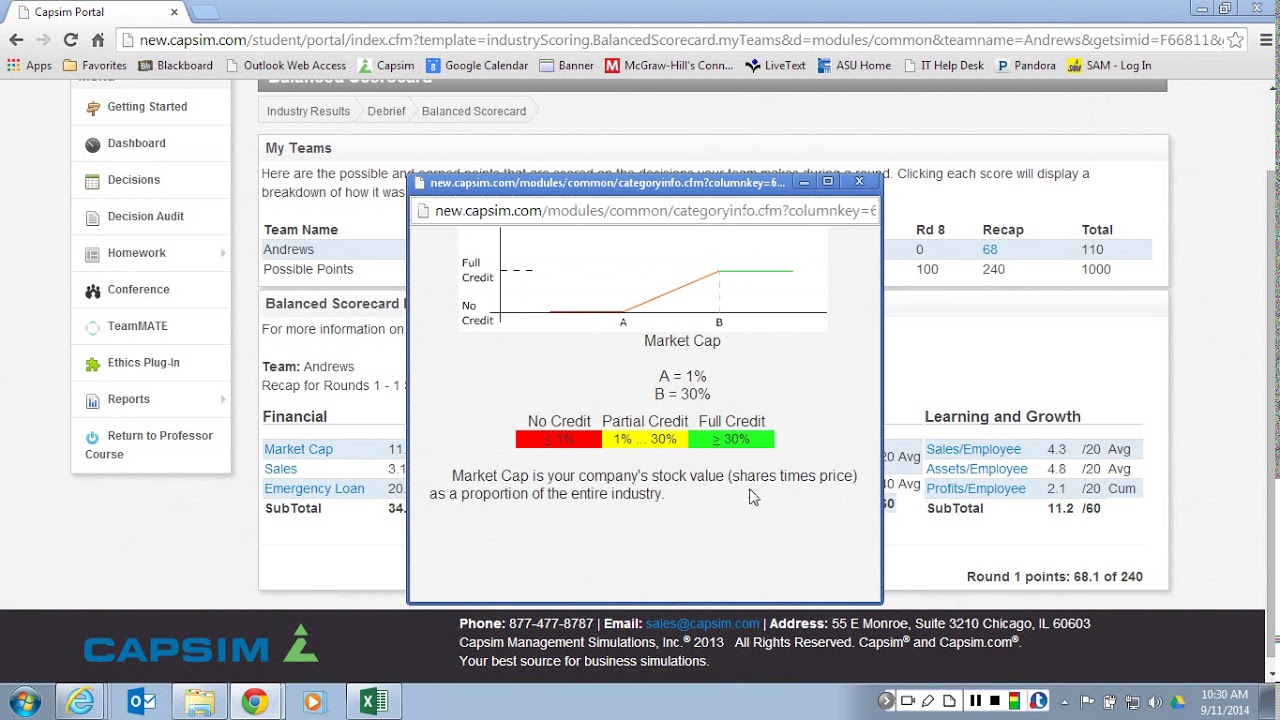This screenshot has height=720, width=1280.
Task: Click the Dashboard gauge icon
Action: (93, 145)
